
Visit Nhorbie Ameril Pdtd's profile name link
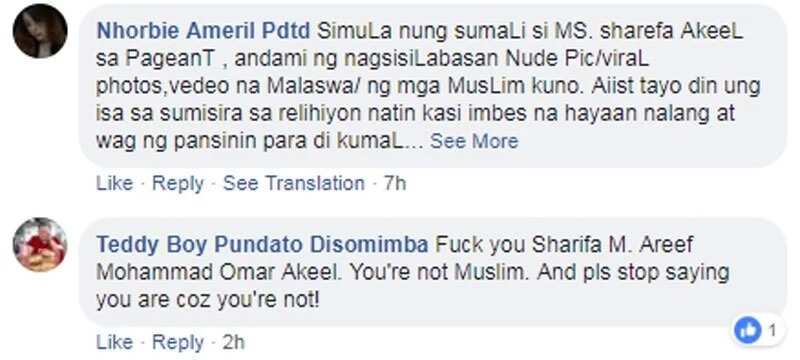click(x=203, y=32)
